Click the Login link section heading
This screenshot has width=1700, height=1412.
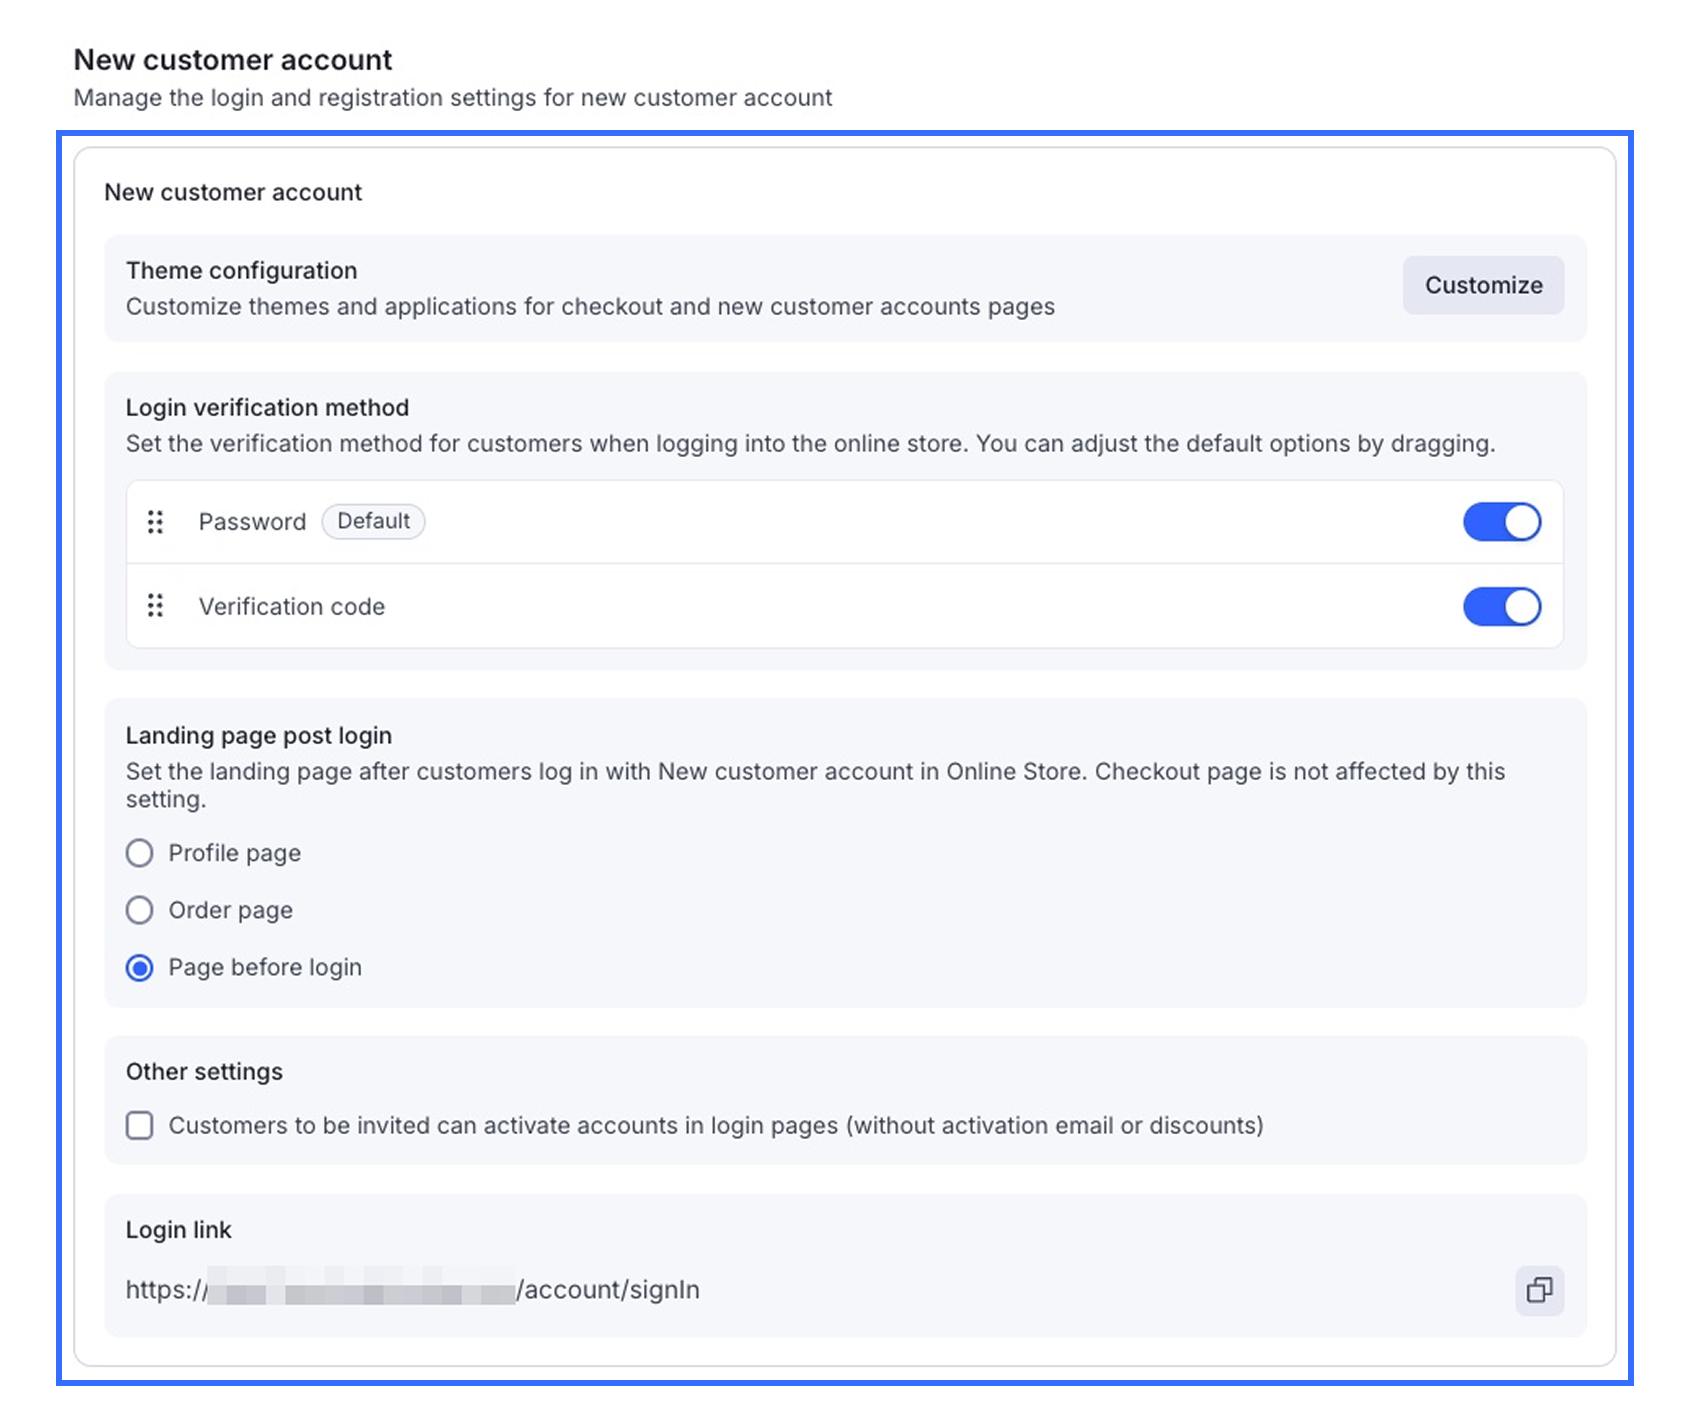[178, 1230]
